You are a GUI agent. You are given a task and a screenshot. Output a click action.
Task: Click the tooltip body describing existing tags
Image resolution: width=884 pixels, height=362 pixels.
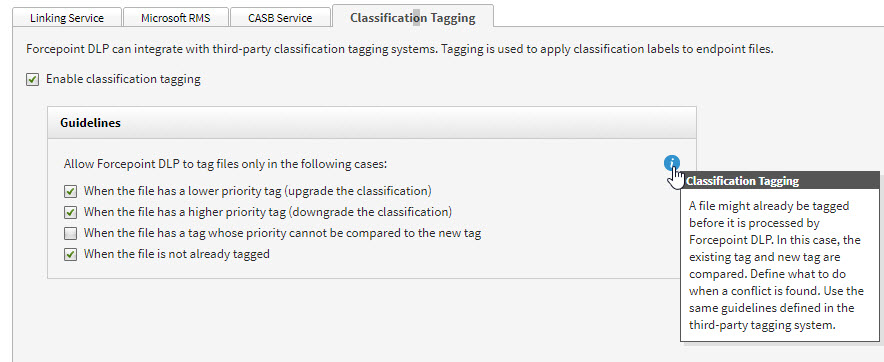(x=776, y=265)
